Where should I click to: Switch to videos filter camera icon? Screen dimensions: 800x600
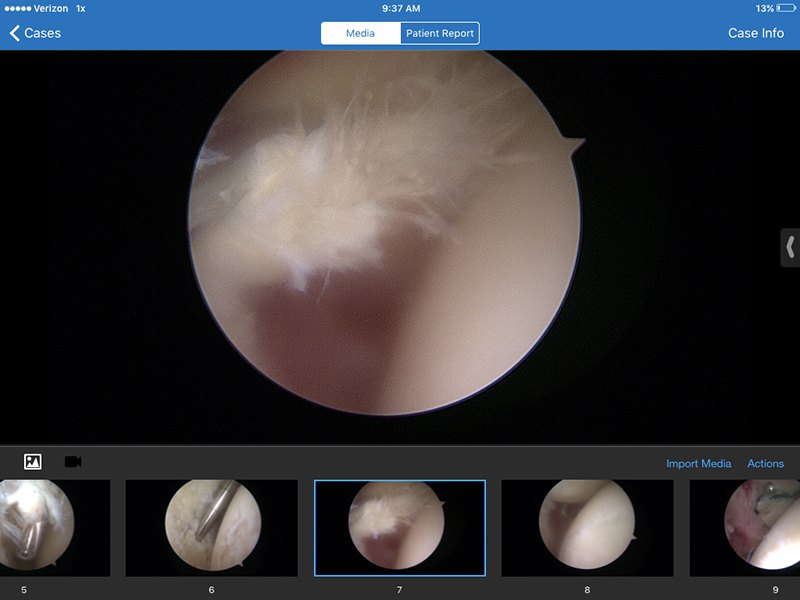click(73, 462)
